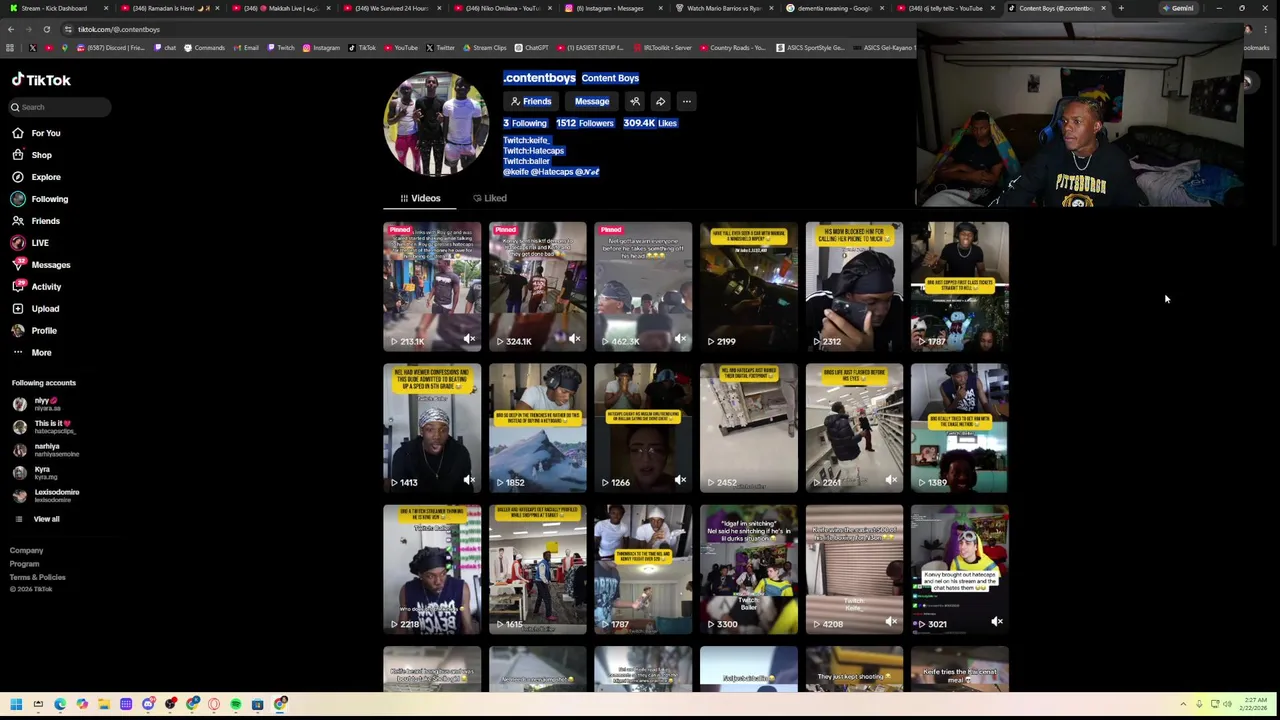This screenshot has height=720, width=1280.
Task: Switch to the dementia meaning Google tab
Action: pos(834,8)
